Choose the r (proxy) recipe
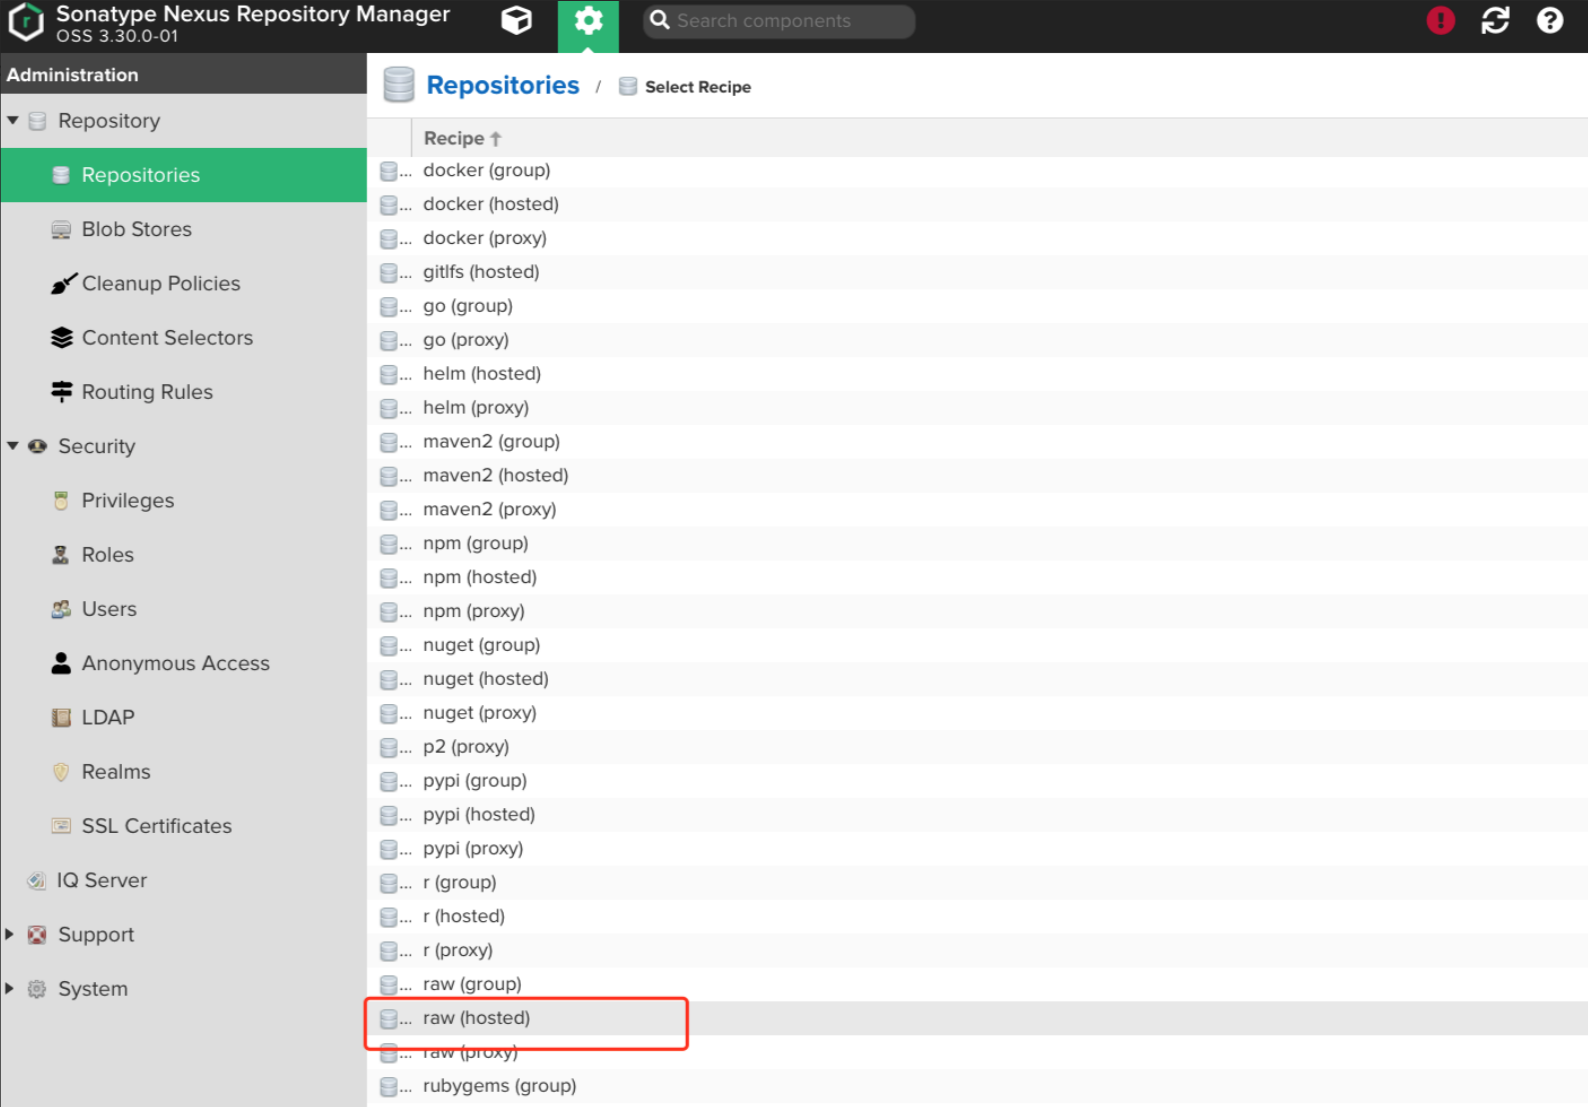The height and width of the screenshot is (1107, 1588). pos(977,950)
